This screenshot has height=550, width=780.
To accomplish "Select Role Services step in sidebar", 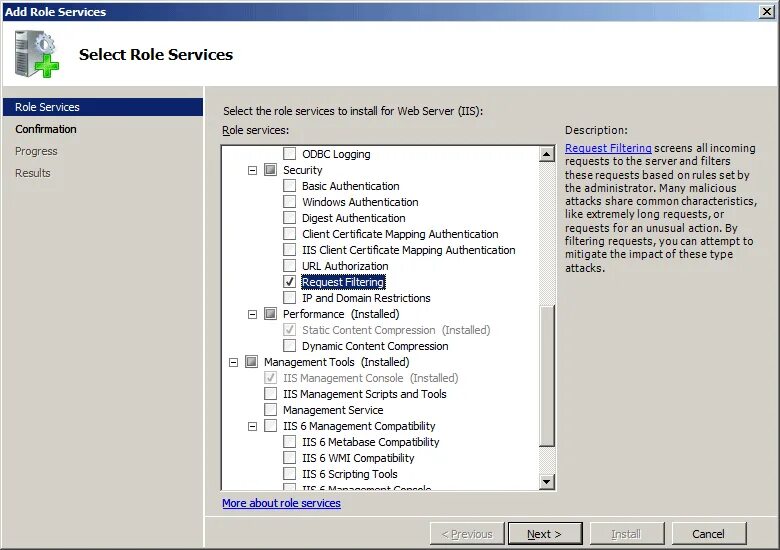I will pyautogui.click(x=103, y=107).
